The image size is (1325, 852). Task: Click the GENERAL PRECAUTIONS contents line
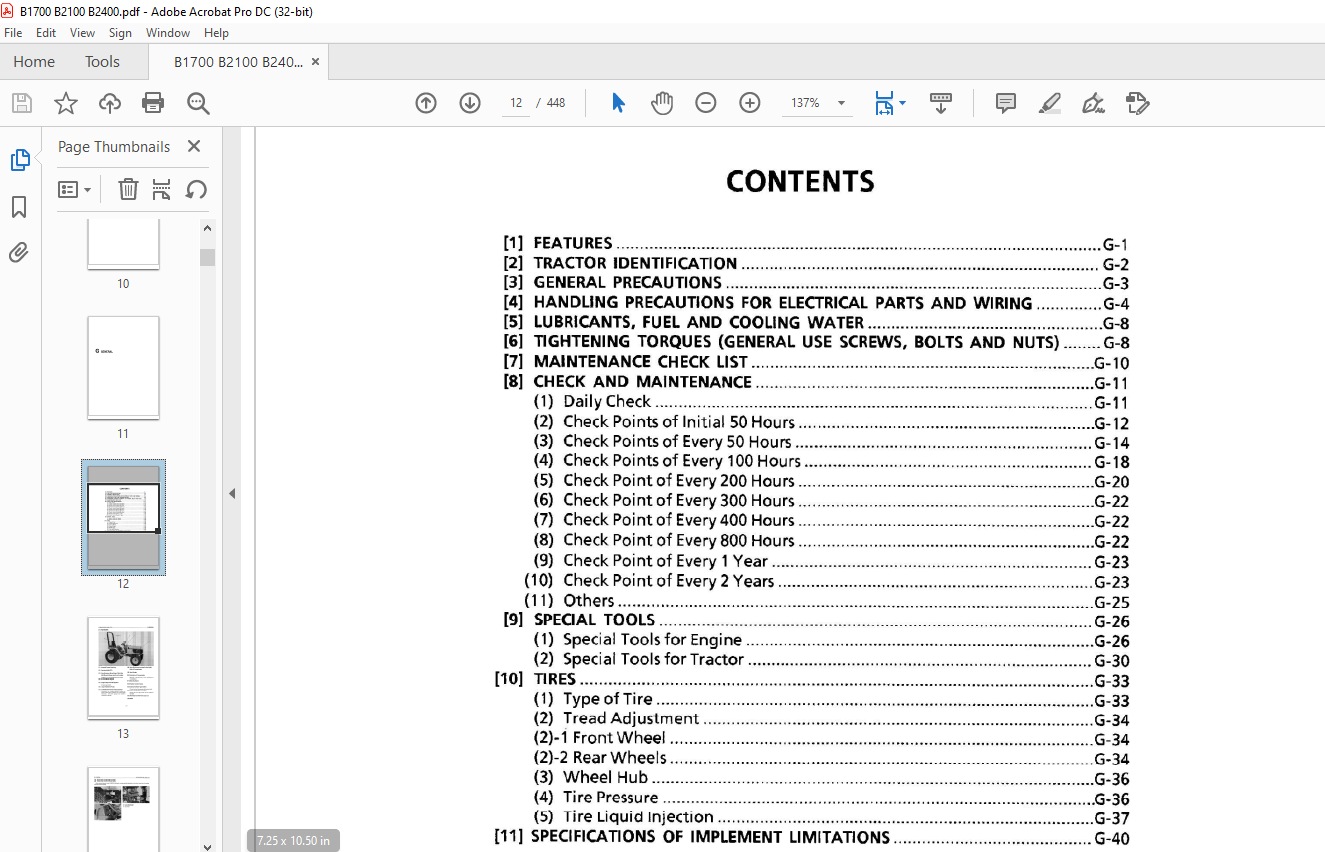tap(815, 283)
